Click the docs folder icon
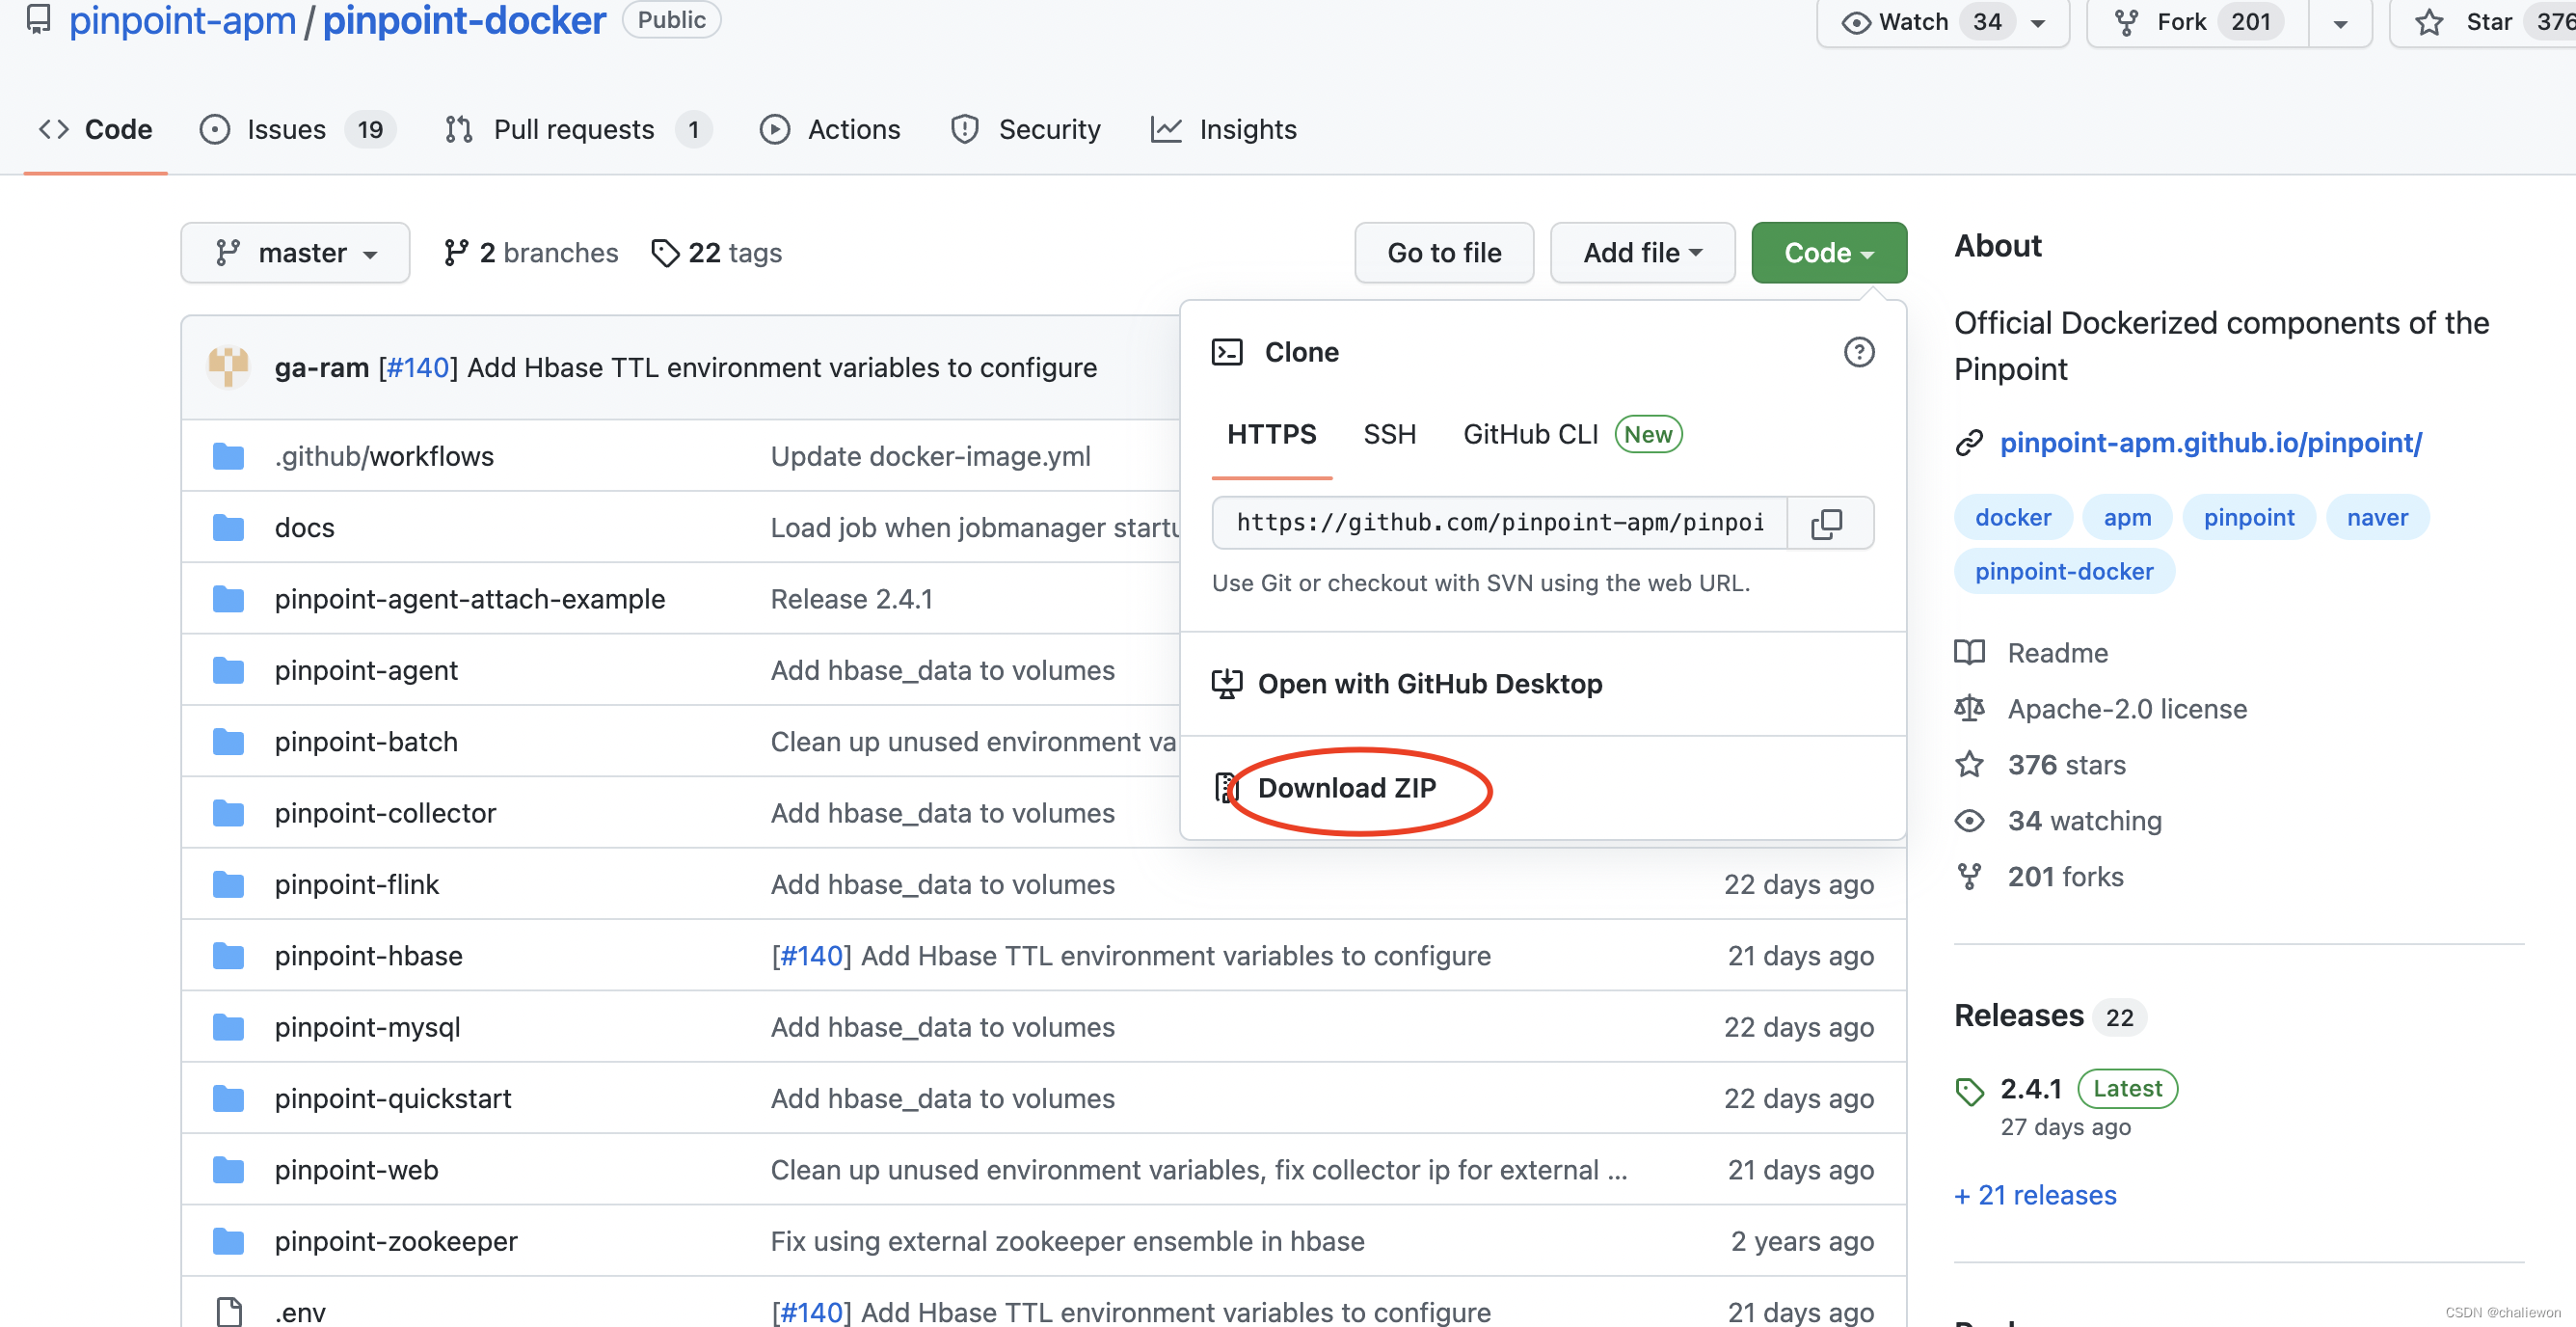This screenshot has width=2576, height=1327. click(x=228, y=528)
